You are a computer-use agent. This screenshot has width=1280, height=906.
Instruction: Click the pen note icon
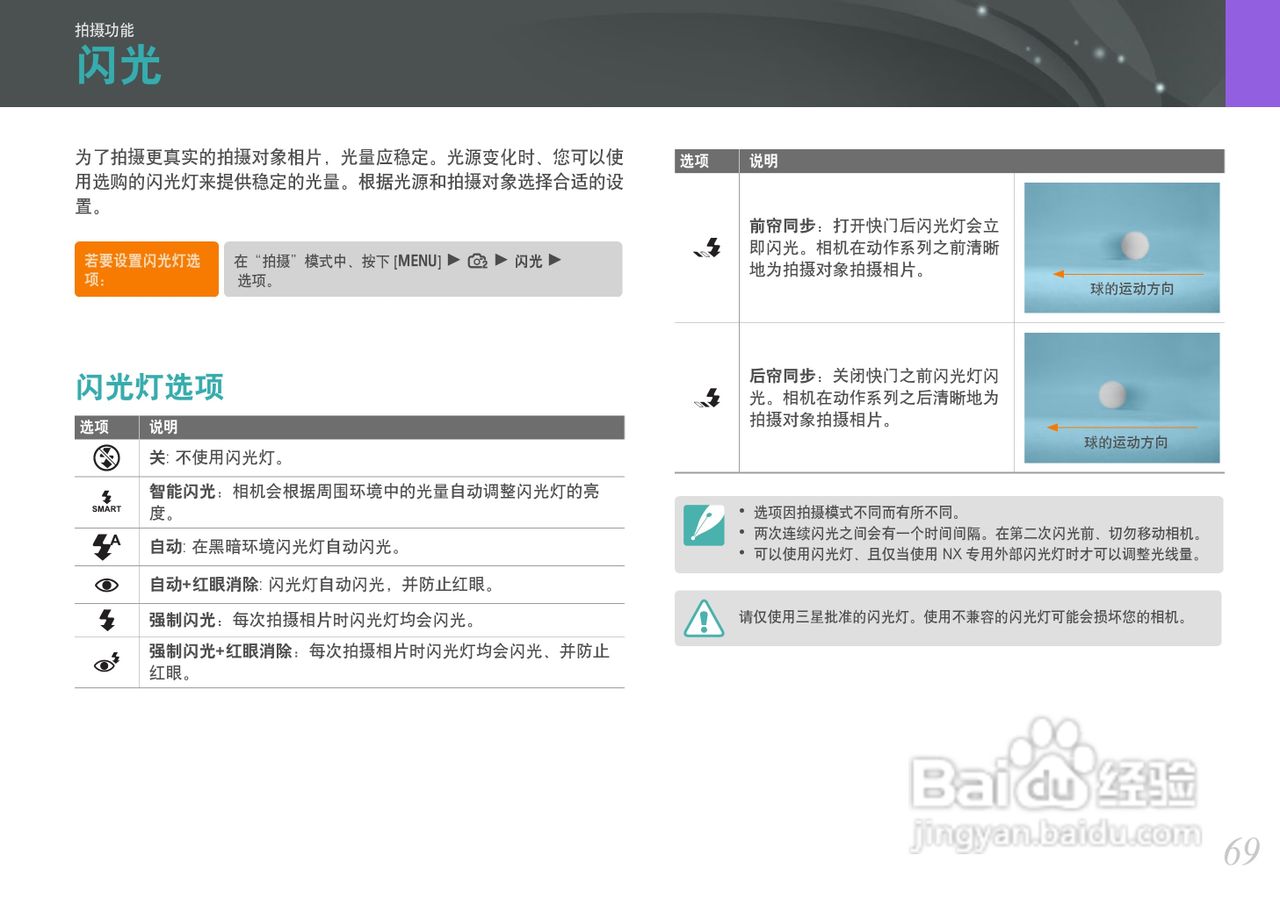coord(704,525)
